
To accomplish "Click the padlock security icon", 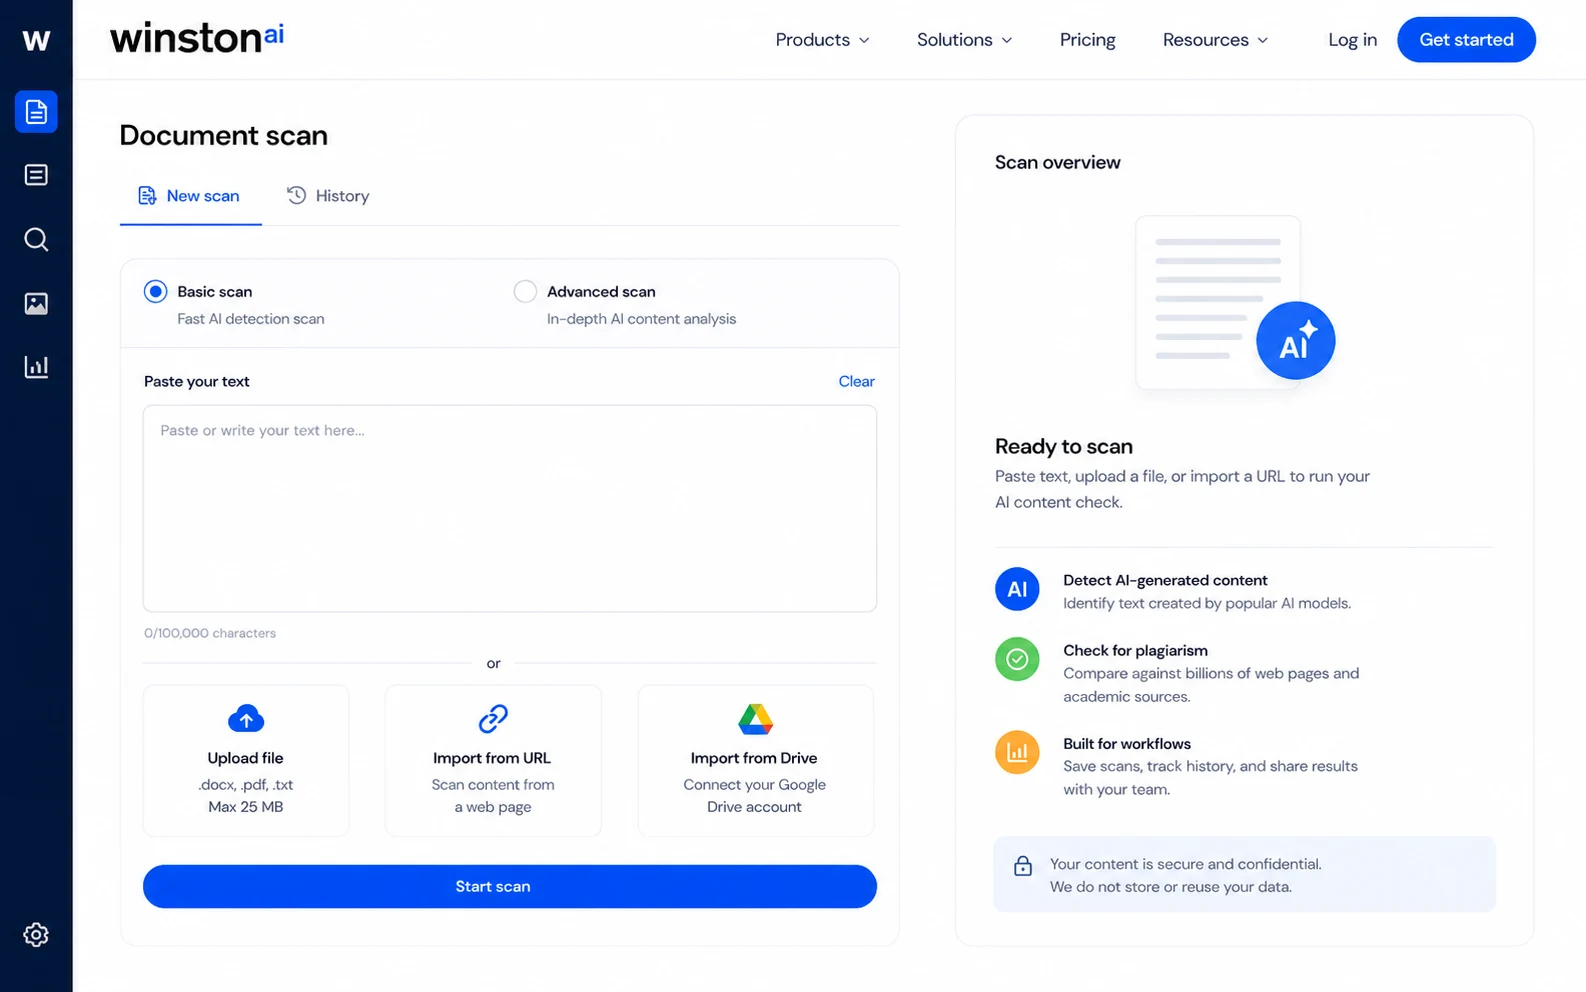I will click(1022, 866).
